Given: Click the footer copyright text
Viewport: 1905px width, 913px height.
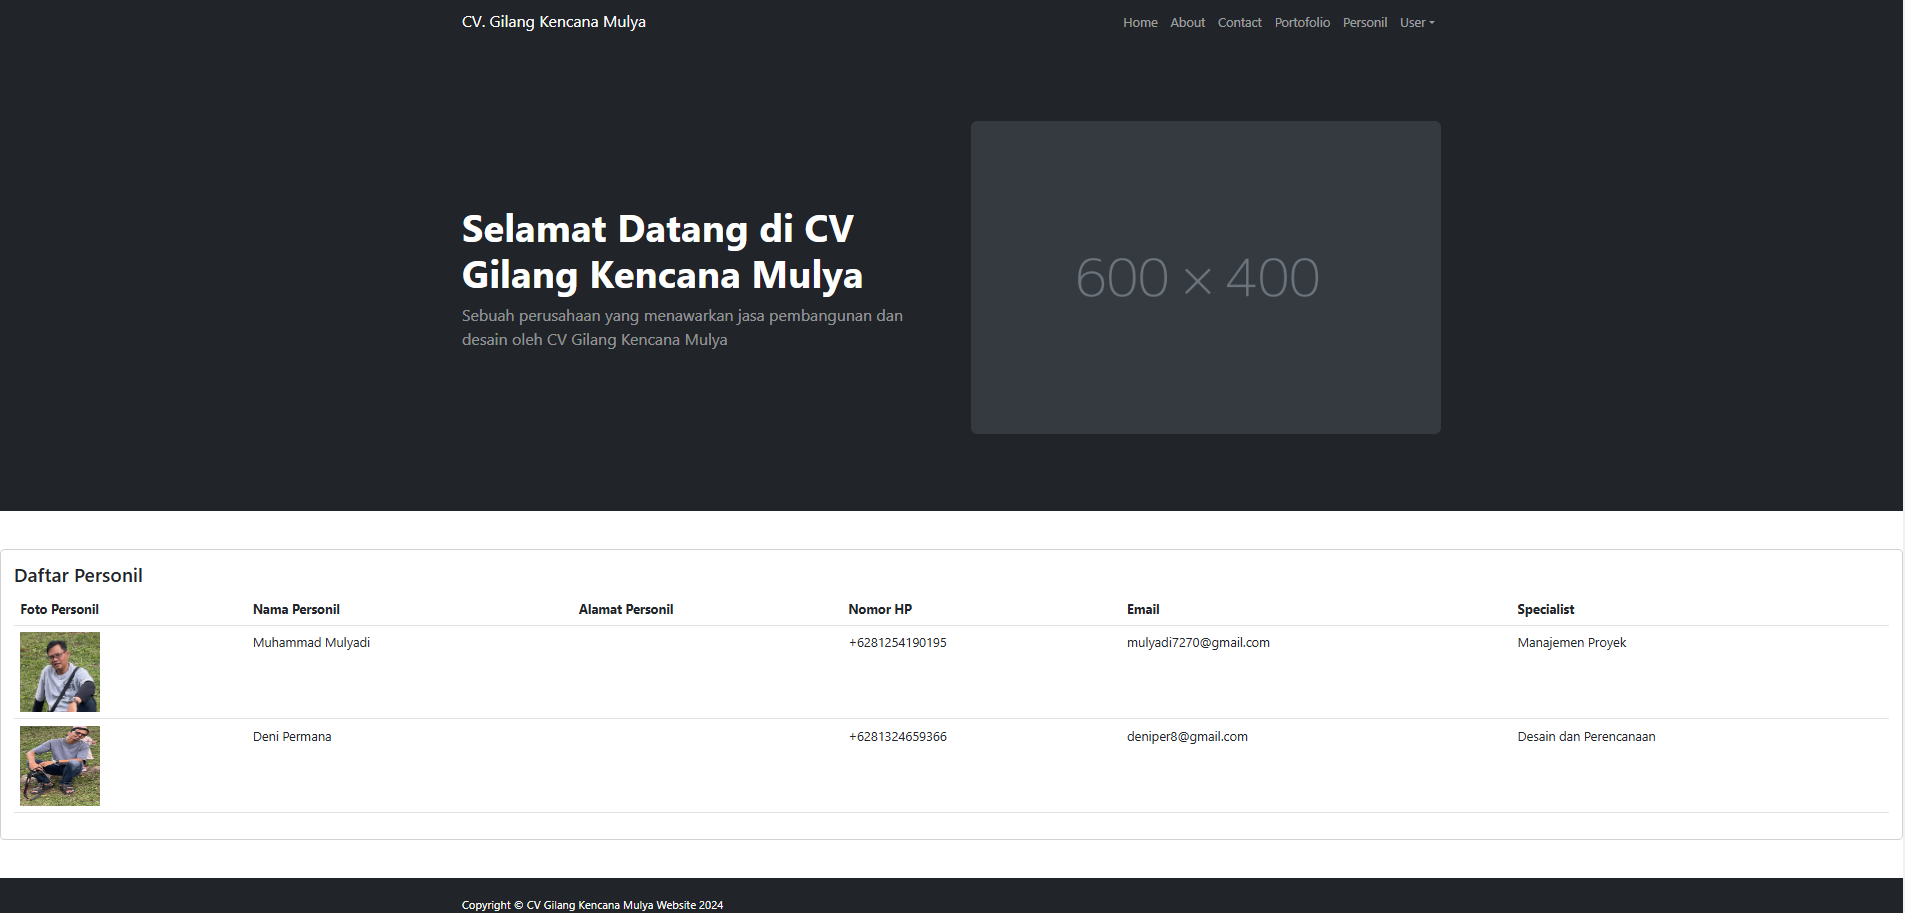Looking at the screenshot, I should [x=591, y=904].
